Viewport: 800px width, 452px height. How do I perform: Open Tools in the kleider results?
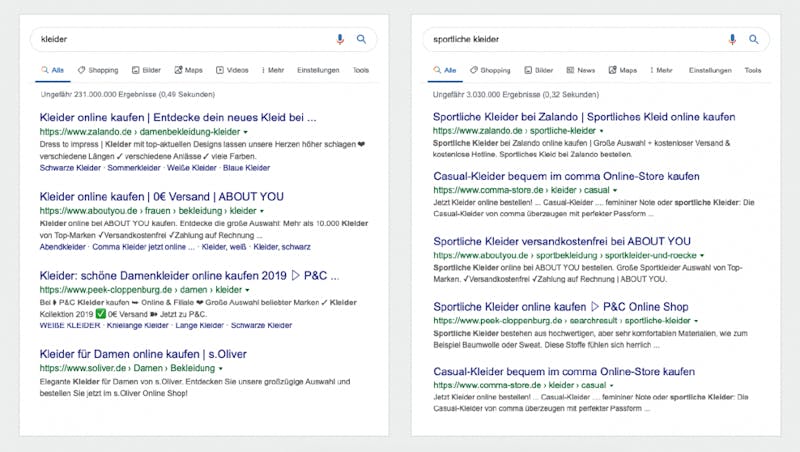[x=361, y=70]
